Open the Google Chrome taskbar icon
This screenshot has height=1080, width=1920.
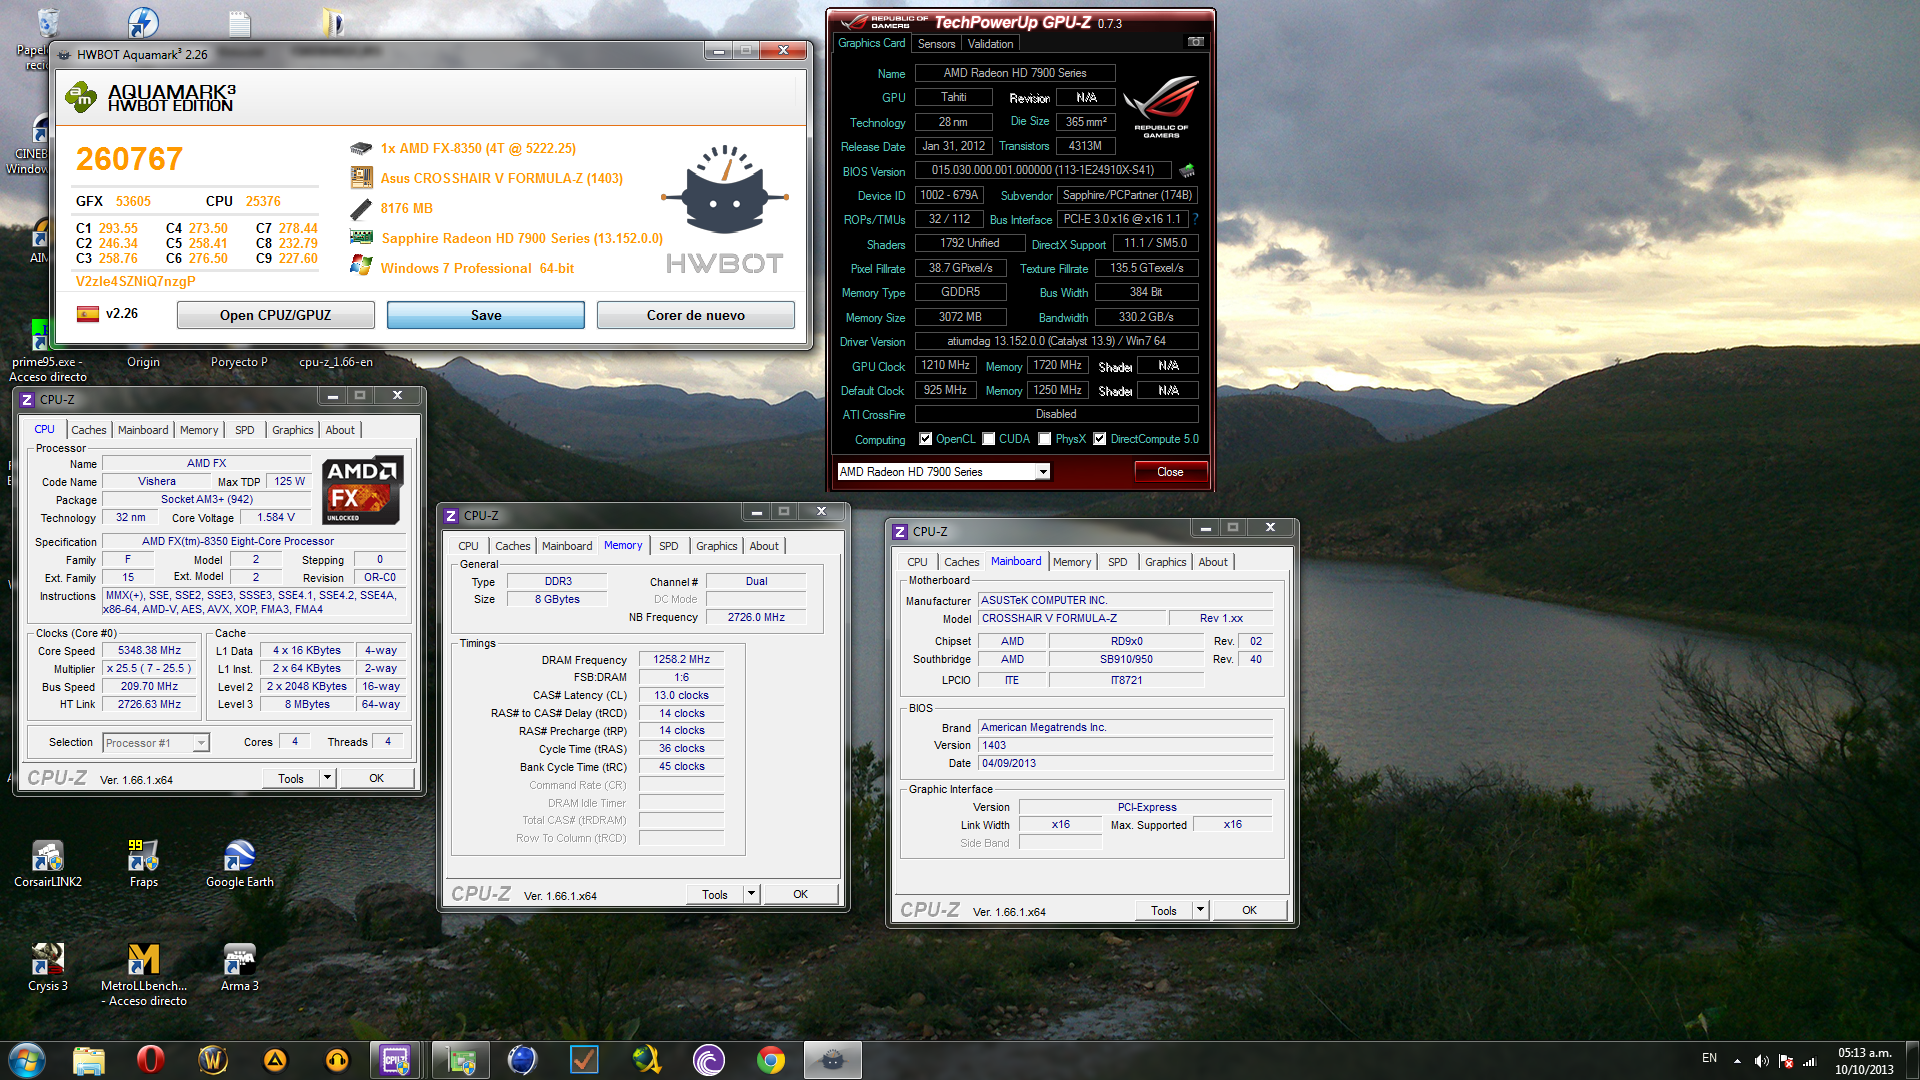(x=771, y=1060)
